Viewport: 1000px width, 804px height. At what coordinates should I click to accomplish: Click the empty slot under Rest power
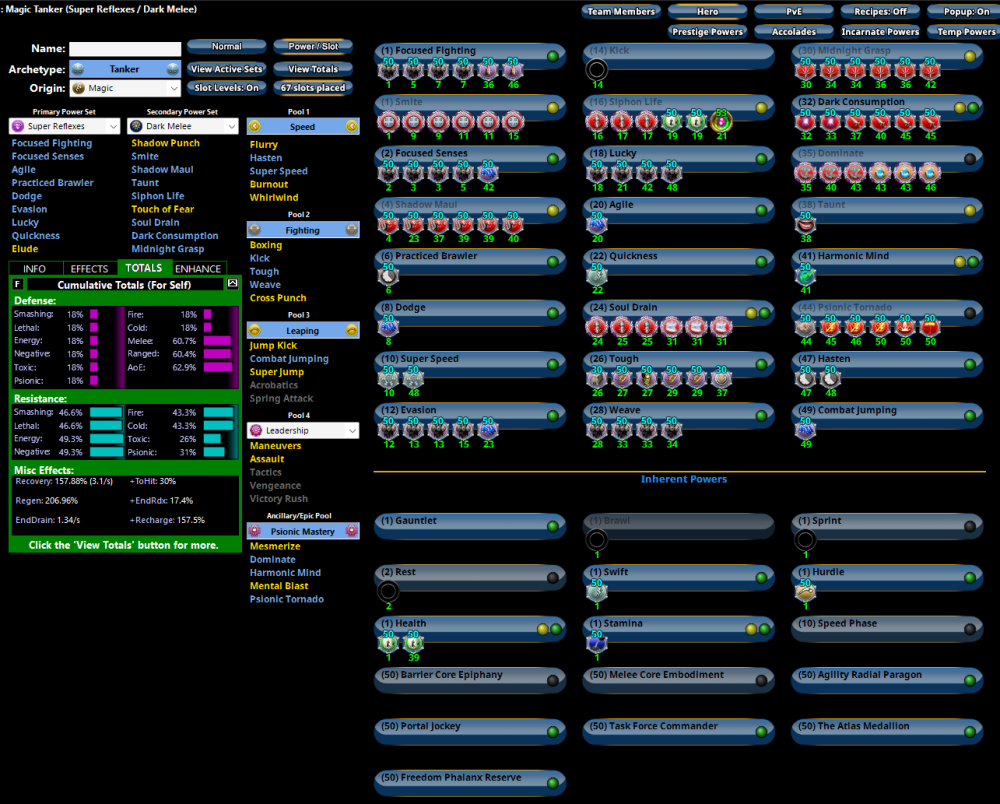point(388,591)
